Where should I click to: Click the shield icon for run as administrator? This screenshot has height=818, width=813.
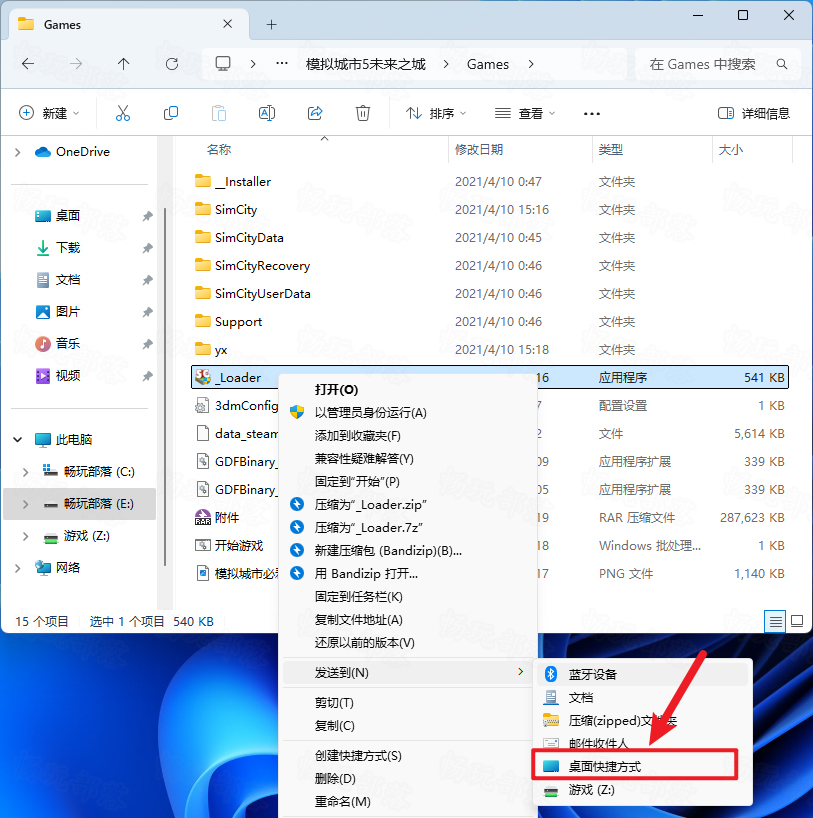(297, 412)
